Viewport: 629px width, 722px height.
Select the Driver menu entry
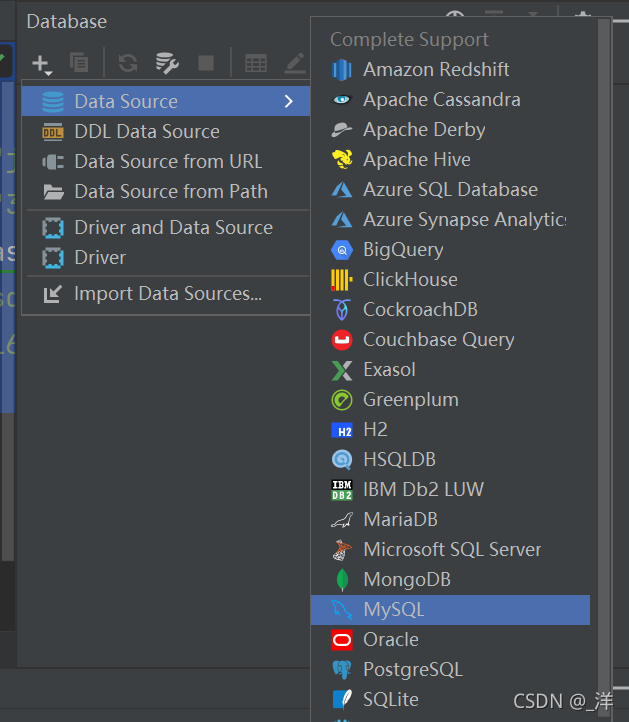166,257
